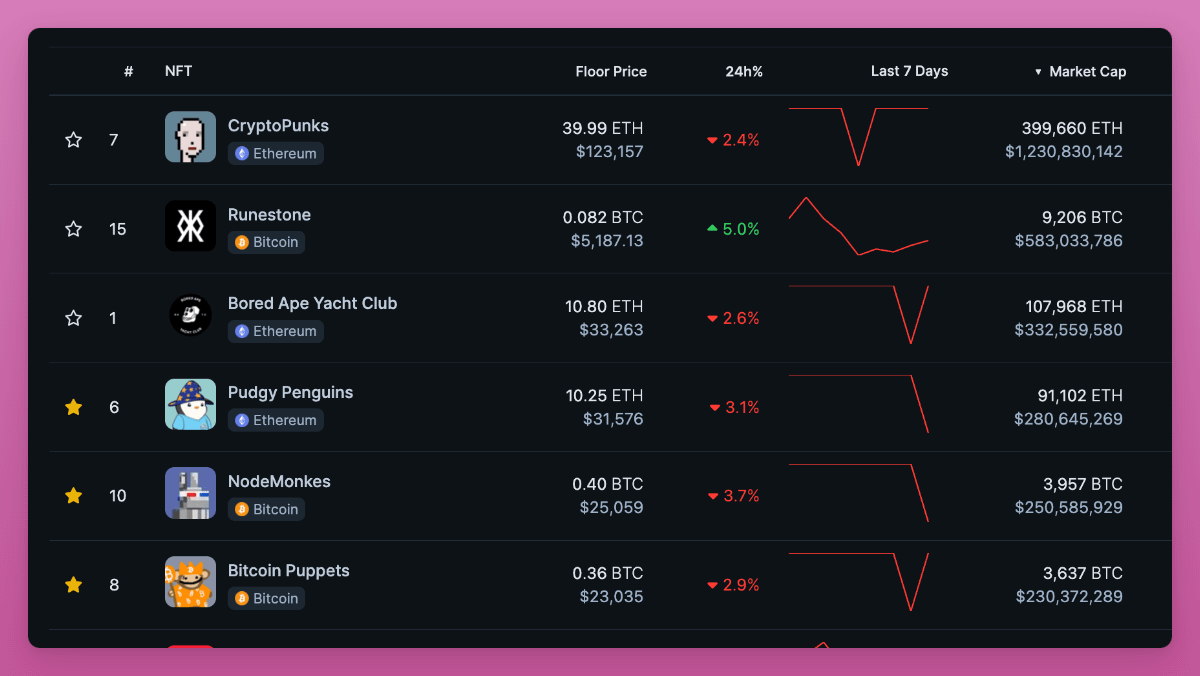The height and width of the screenshot is (676, 1200).
Task: Select the NodeMonkes pixel avatar
Action: (x=190, y=493)
